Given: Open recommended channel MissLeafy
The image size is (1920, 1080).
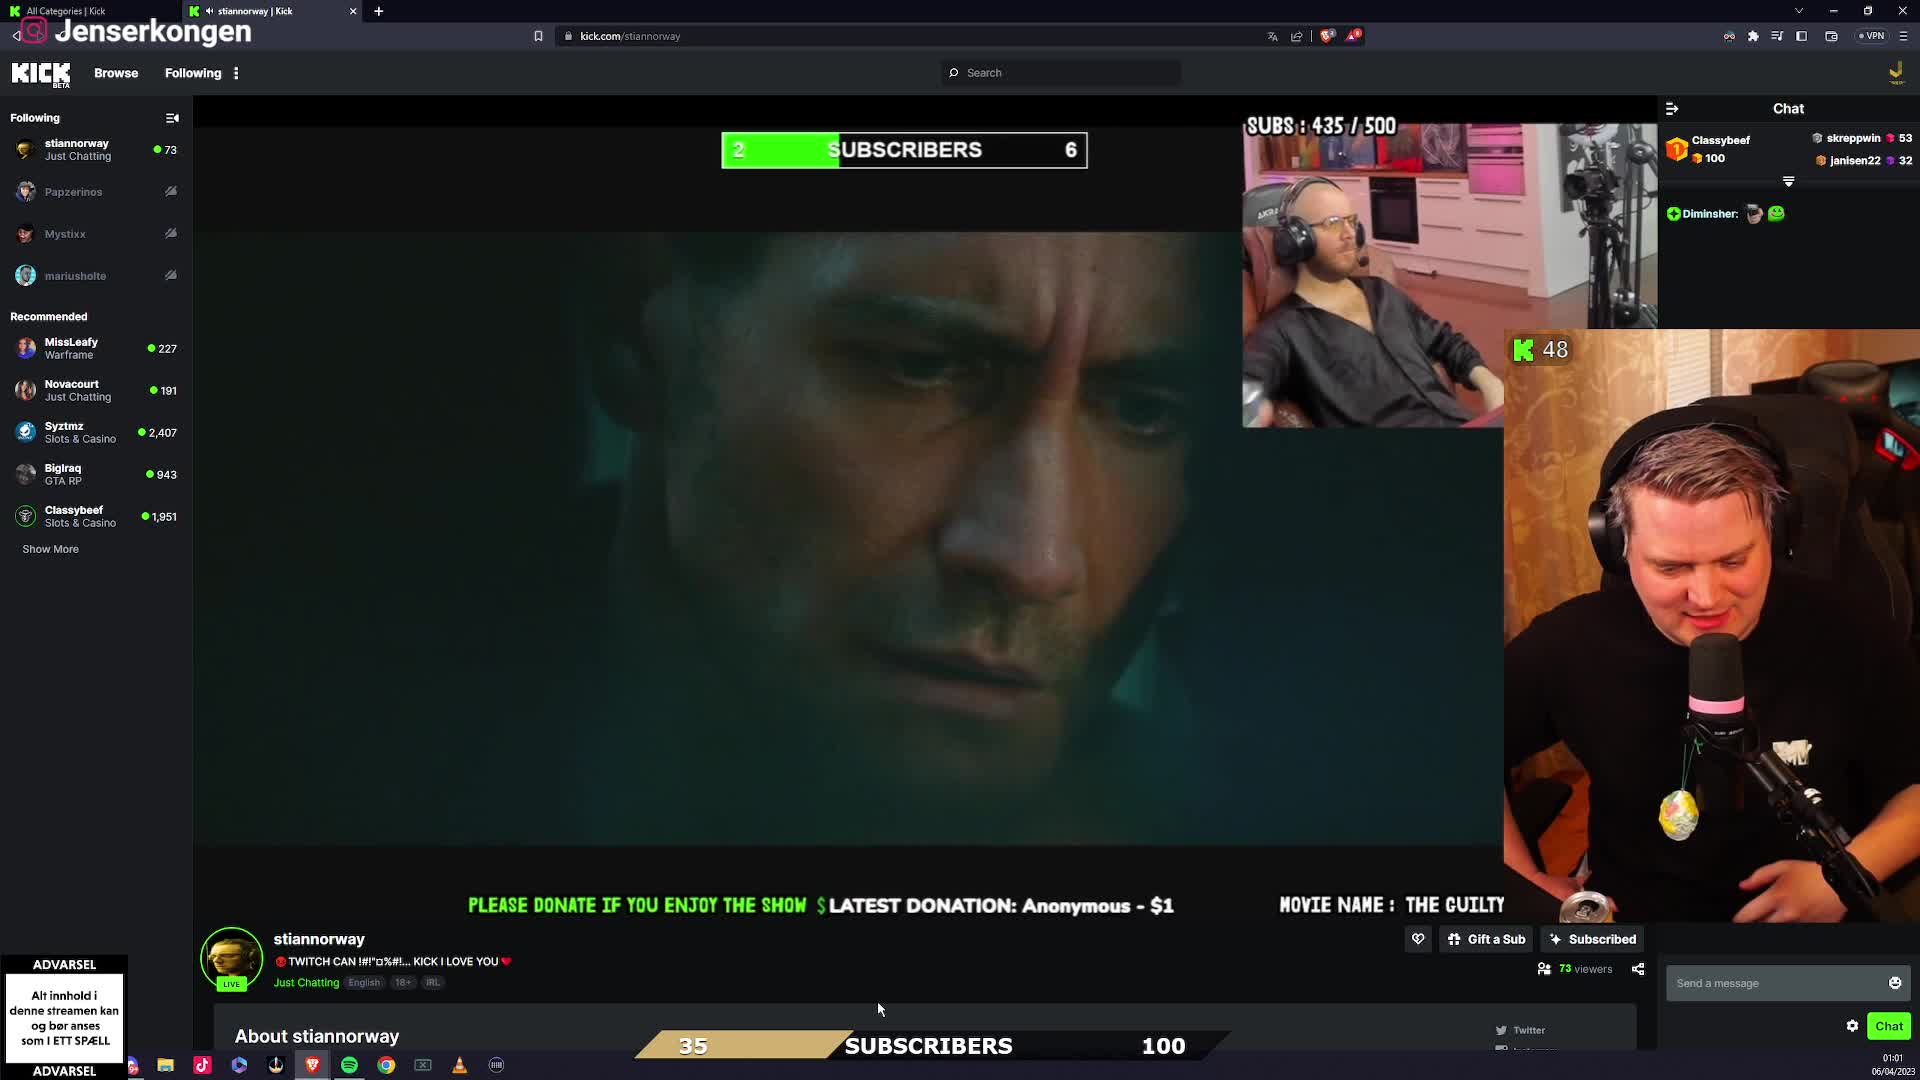Looking at the screenshot, I should click(96, 348).
